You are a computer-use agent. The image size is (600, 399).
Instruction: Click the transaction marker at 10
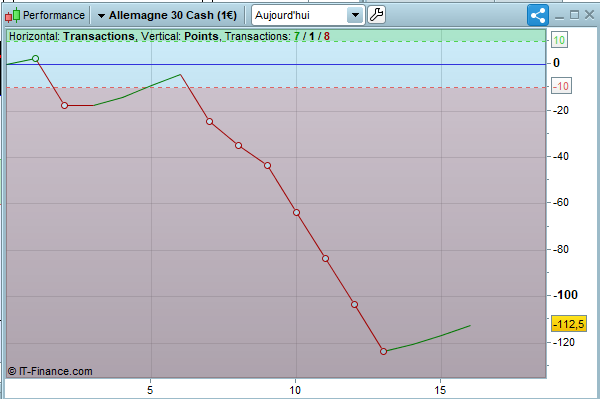(x=296, y=212)
